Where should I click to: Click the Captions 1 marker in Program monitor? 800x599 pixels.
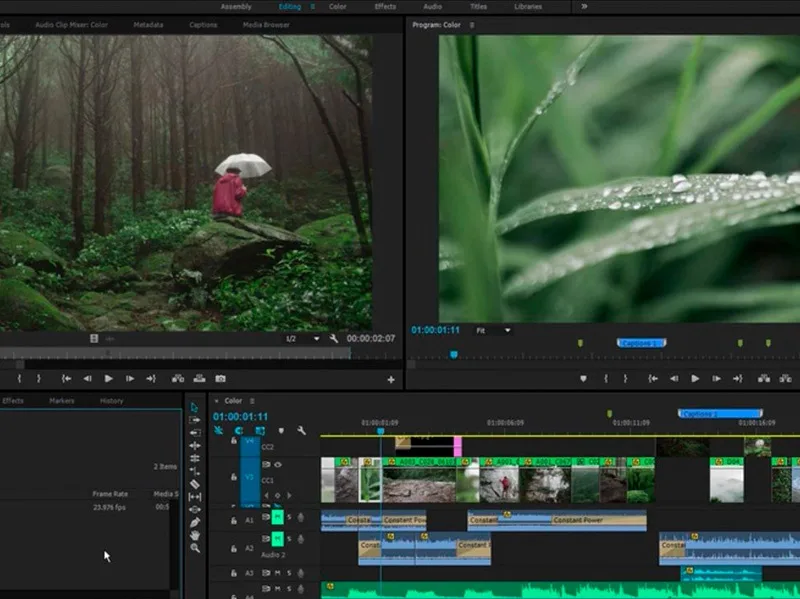641,343
